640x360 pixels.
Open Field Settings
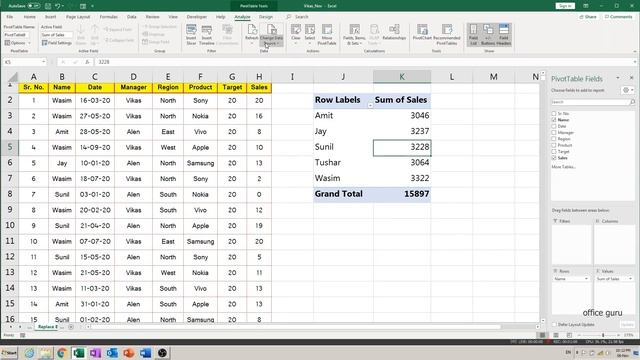(x=57, y=43)
